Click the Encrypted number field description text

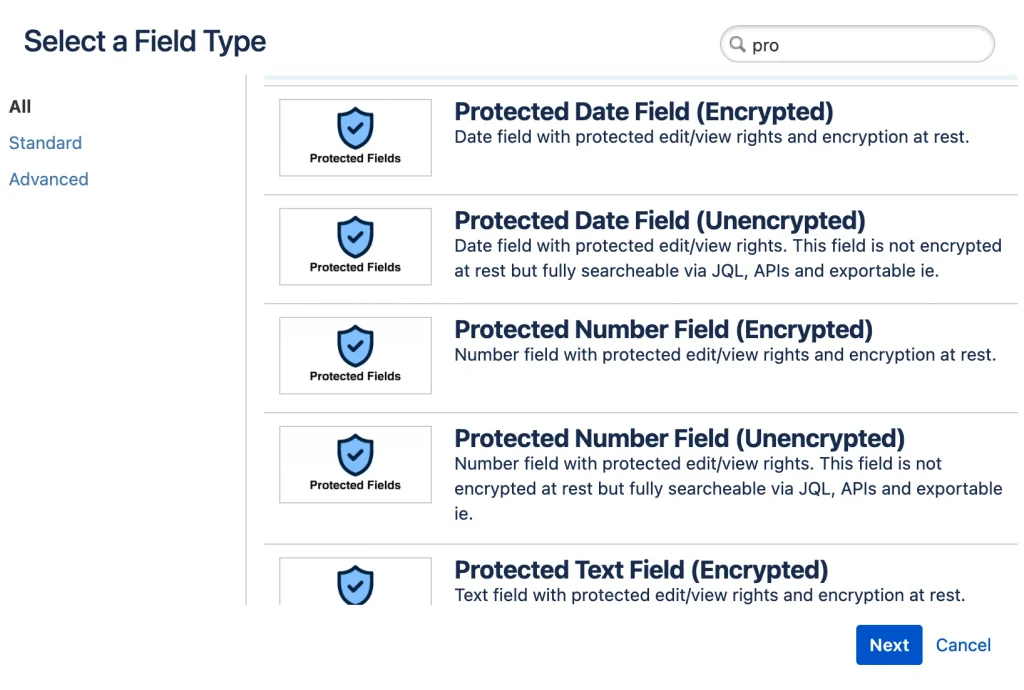coord(726,354)
